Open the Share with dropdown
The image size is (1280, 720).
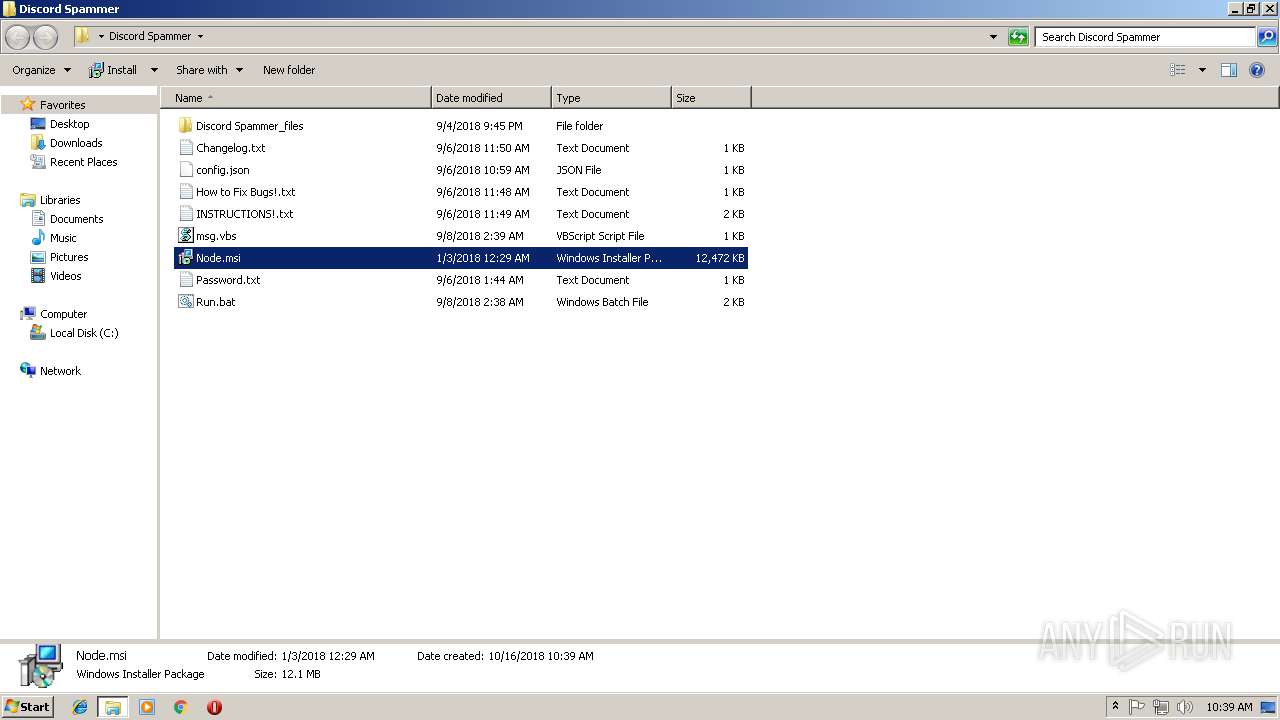(x=209, y=70)
